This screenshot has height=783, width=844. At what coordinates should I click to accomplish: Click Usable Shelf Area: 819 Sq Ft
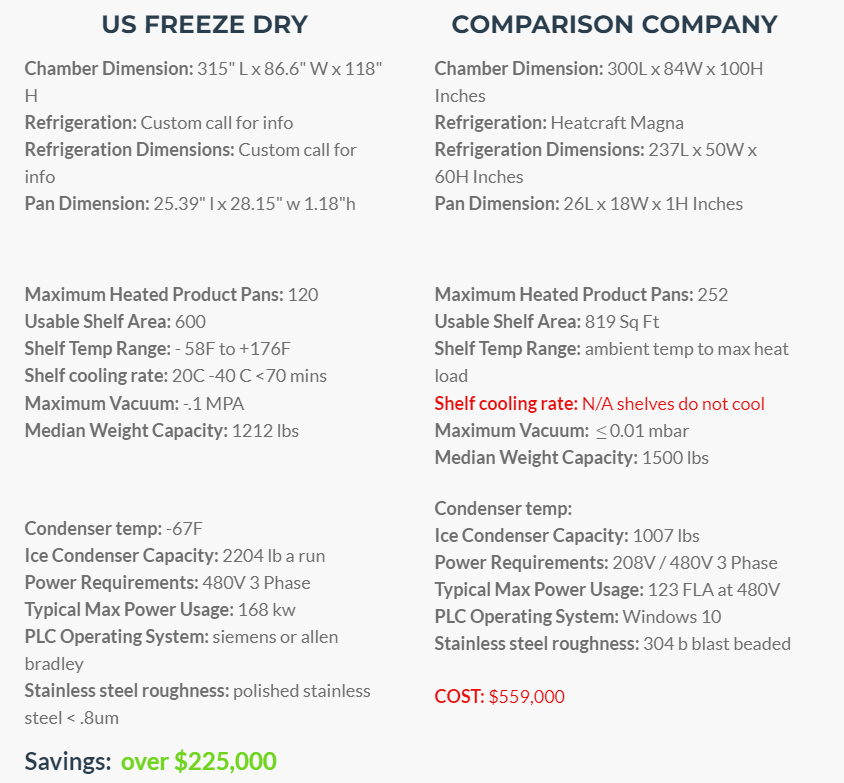(547, 322)
